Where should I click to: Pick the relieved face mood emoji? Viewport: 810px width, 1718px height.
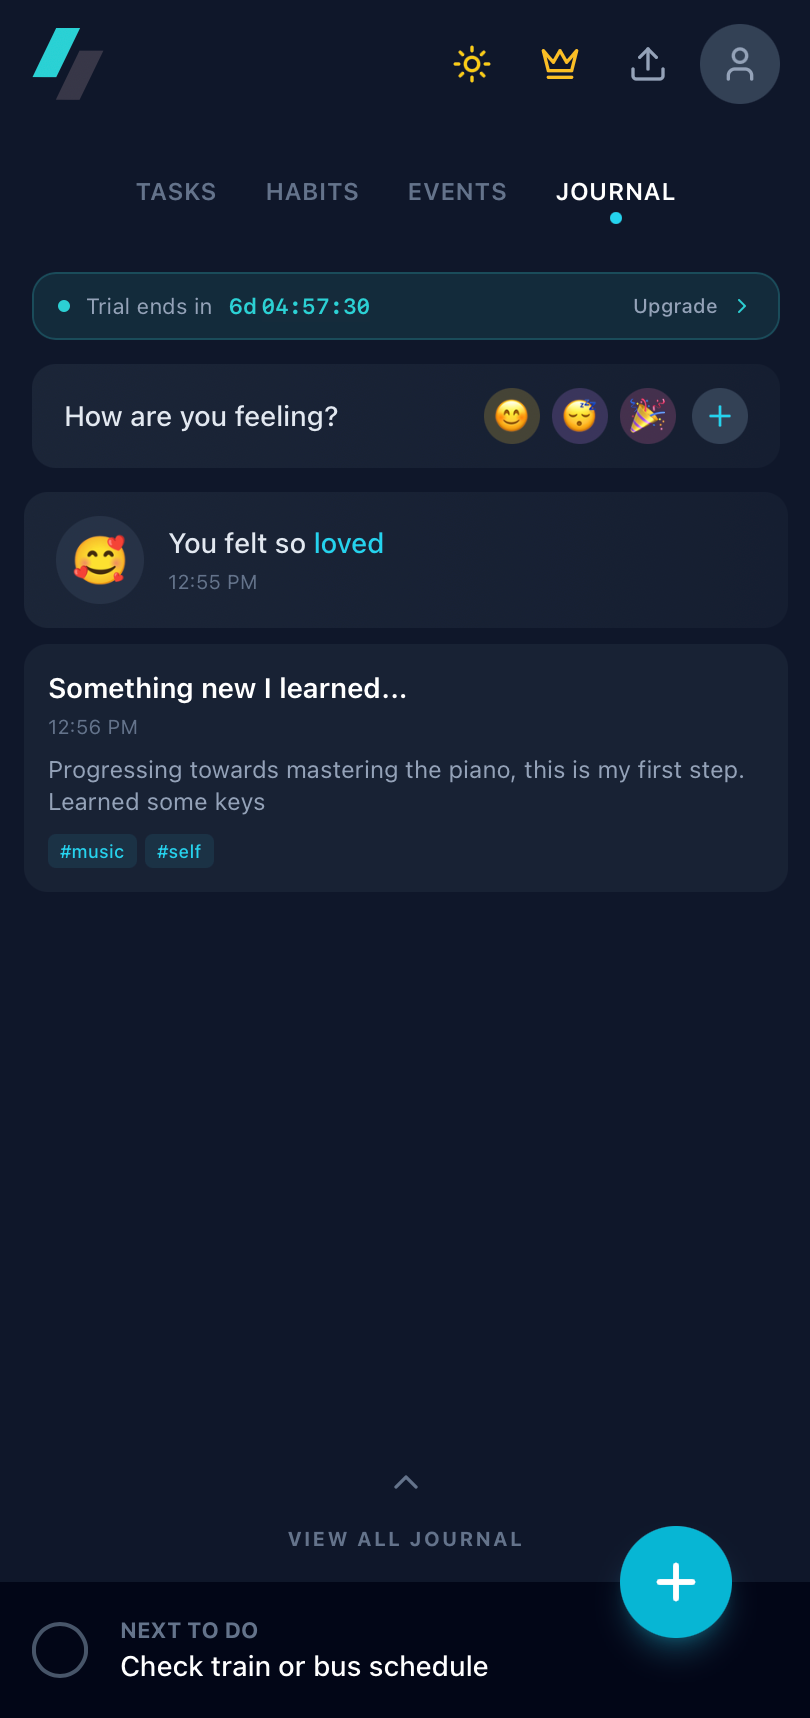579,416
